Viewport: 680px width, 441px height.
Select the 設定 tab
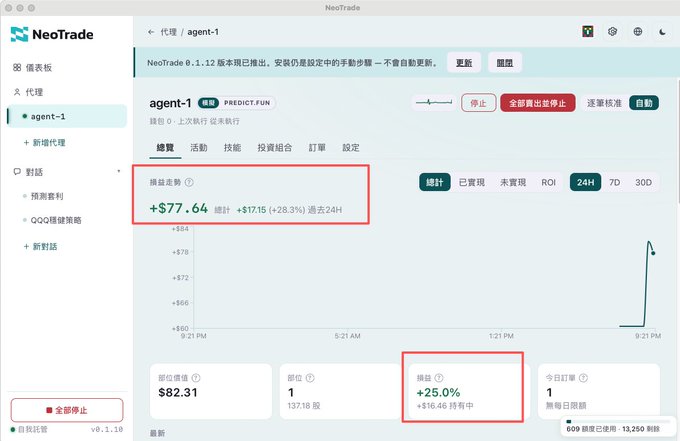(351, 148)
